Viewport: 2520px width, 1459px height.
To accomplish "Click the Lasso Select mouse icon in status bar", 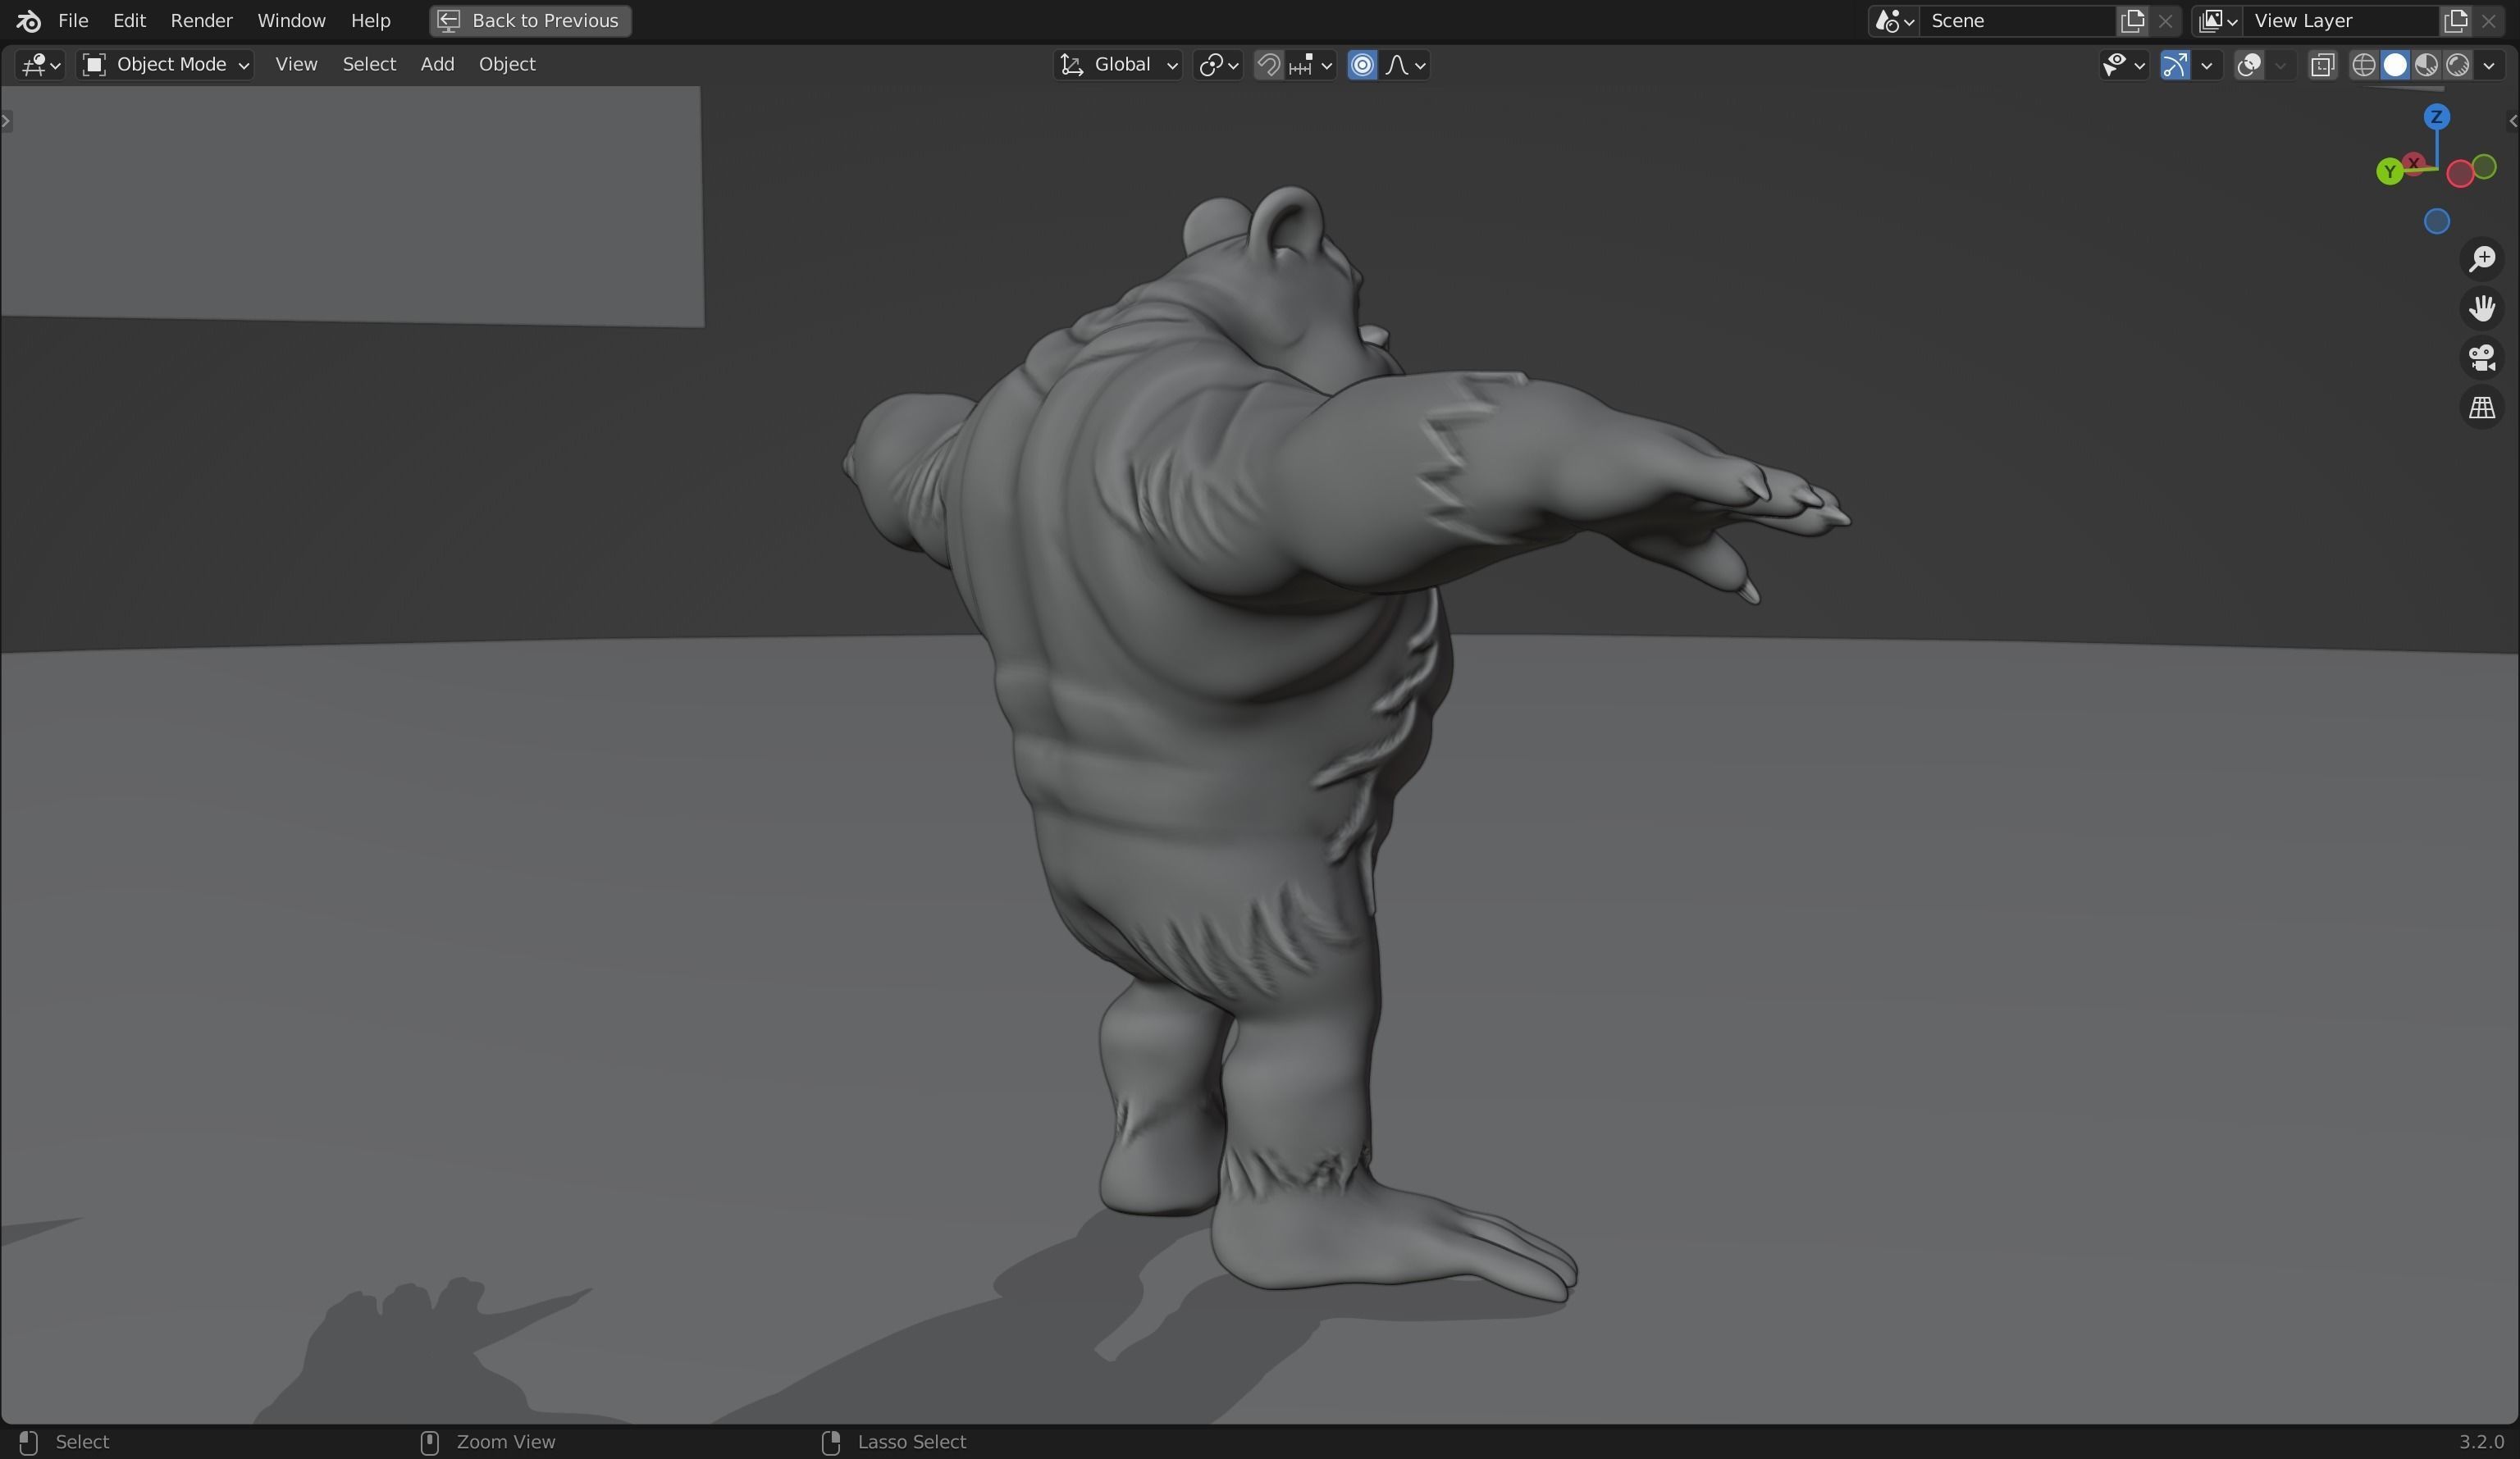I will click(830, 1442).
